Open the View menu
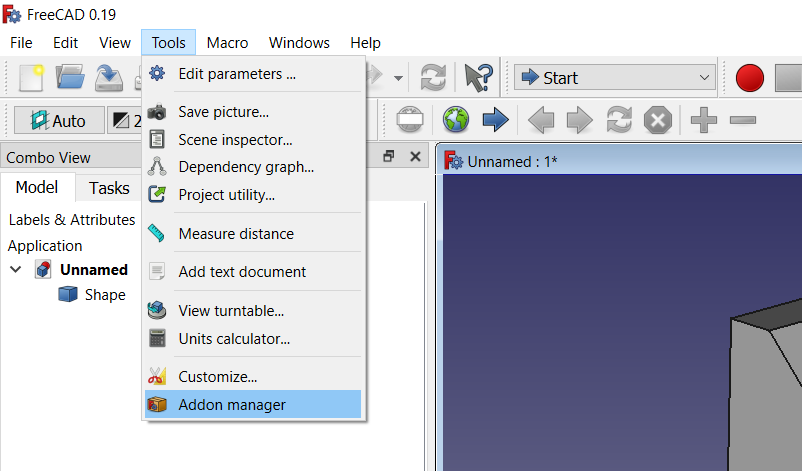The height and width of the screenshot is (471, 802). [x=115, y=43]
